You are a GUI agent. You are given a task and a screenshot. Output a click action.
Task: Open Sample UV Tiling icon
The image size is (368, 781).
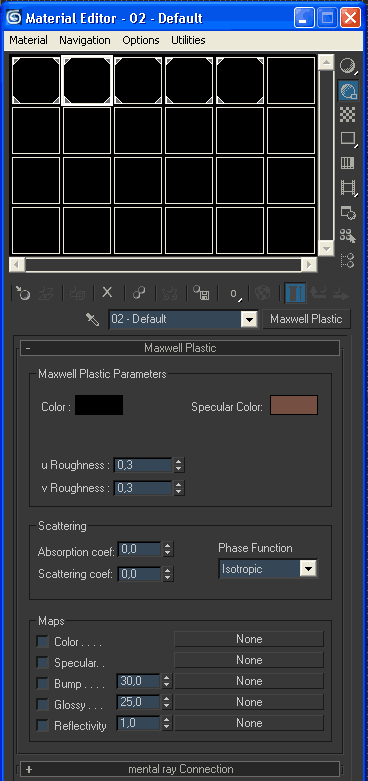click(x=348, y=138)
